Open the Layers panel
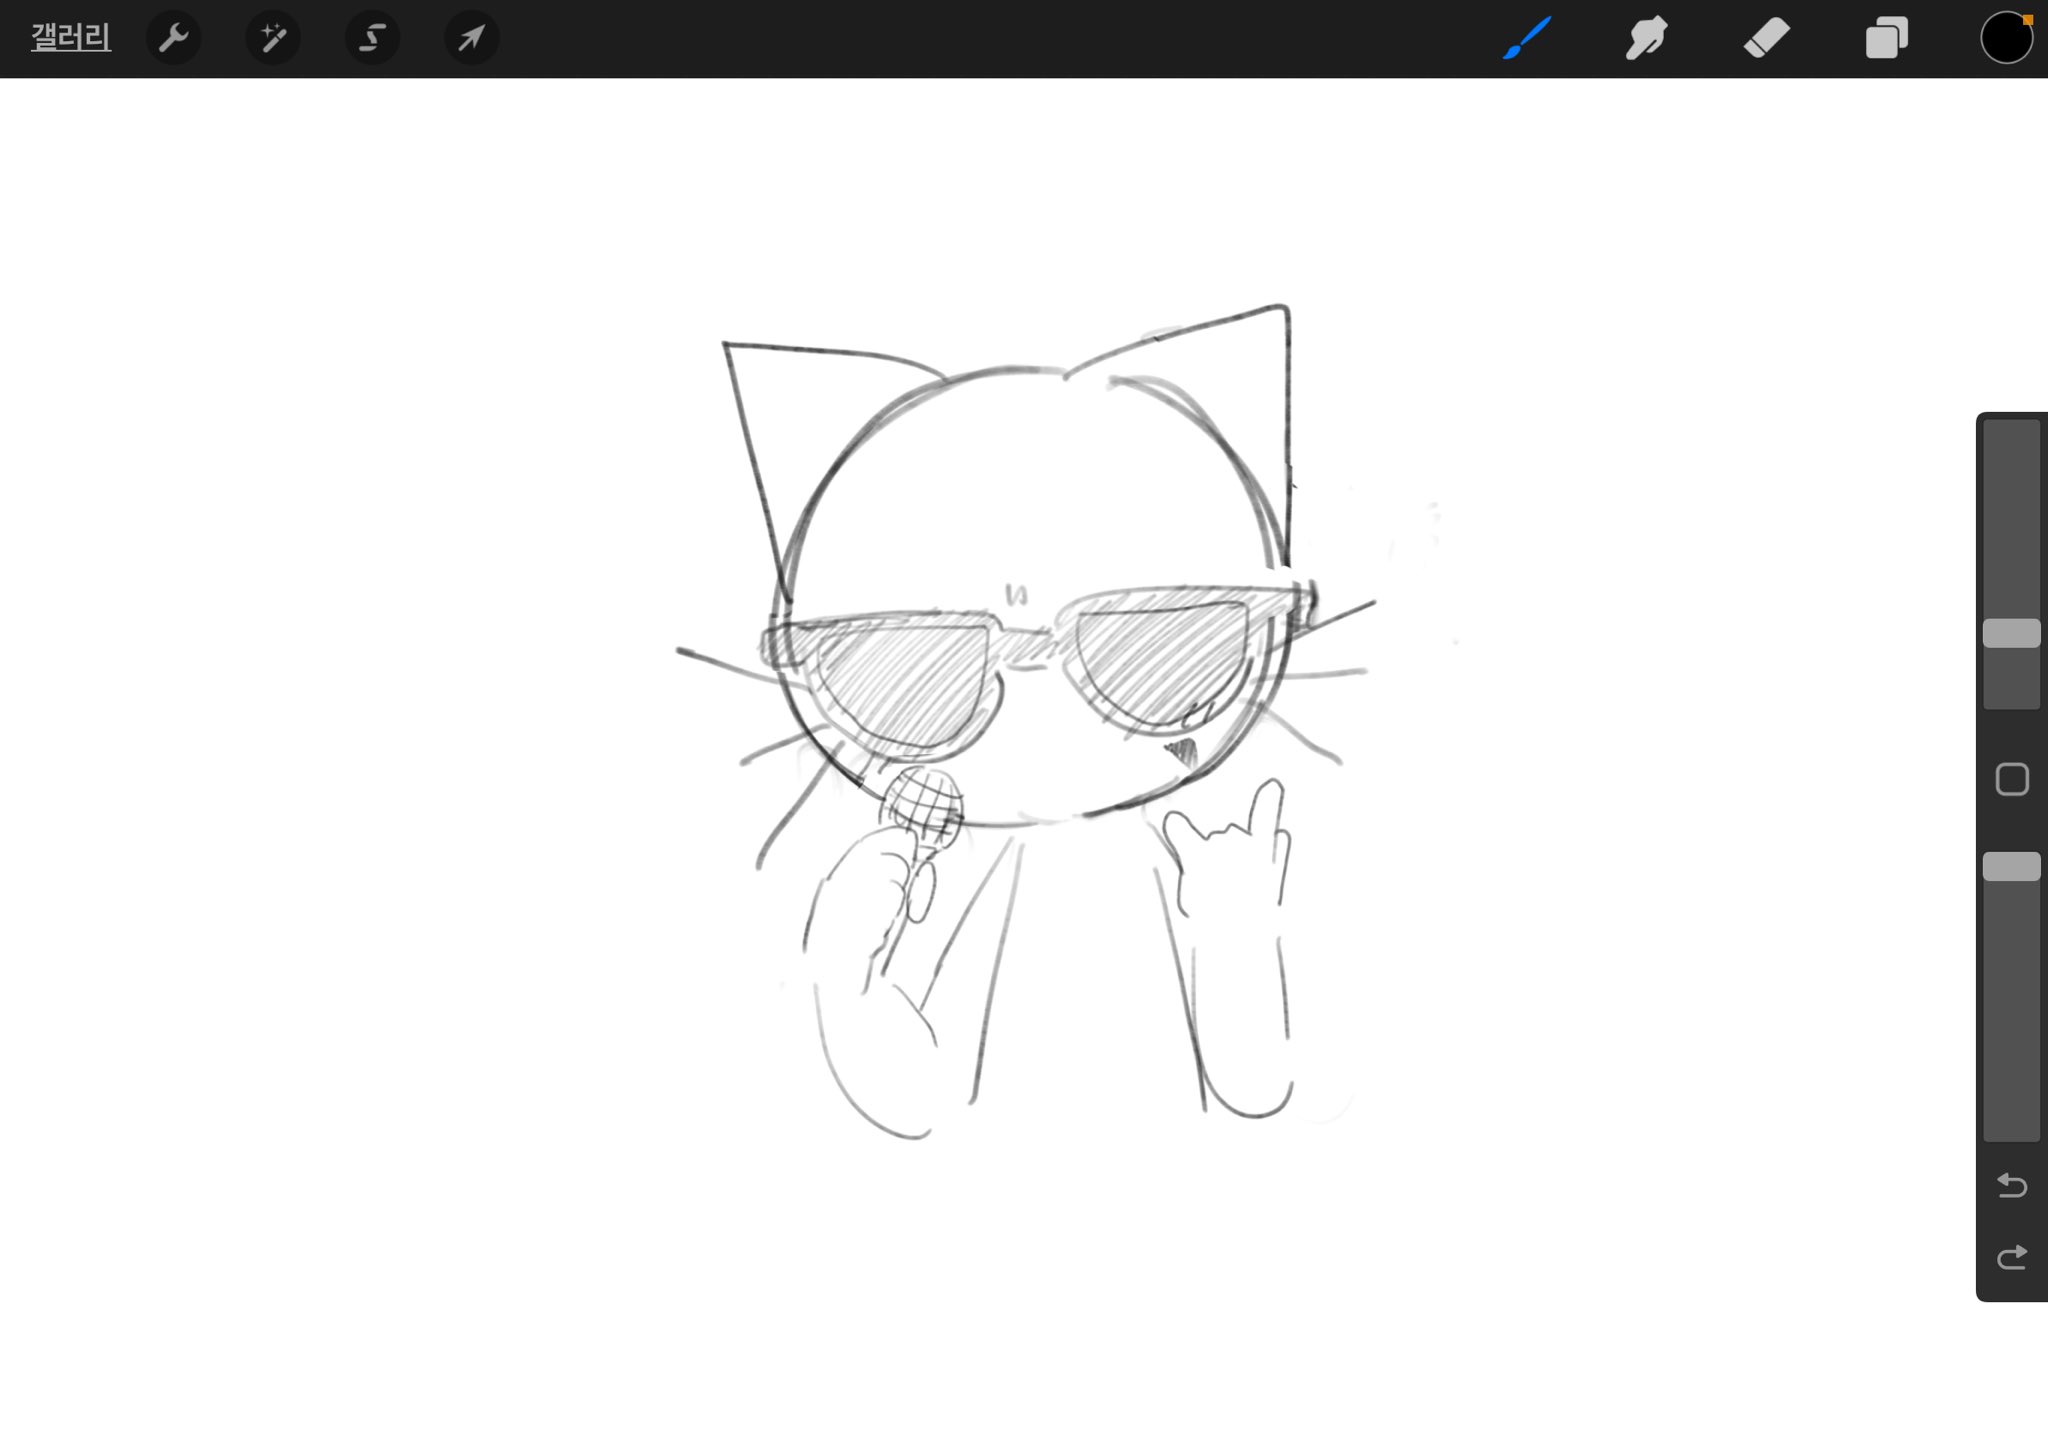Viewport: 2048px width, 1431px height. click(x=1886, y=38)
